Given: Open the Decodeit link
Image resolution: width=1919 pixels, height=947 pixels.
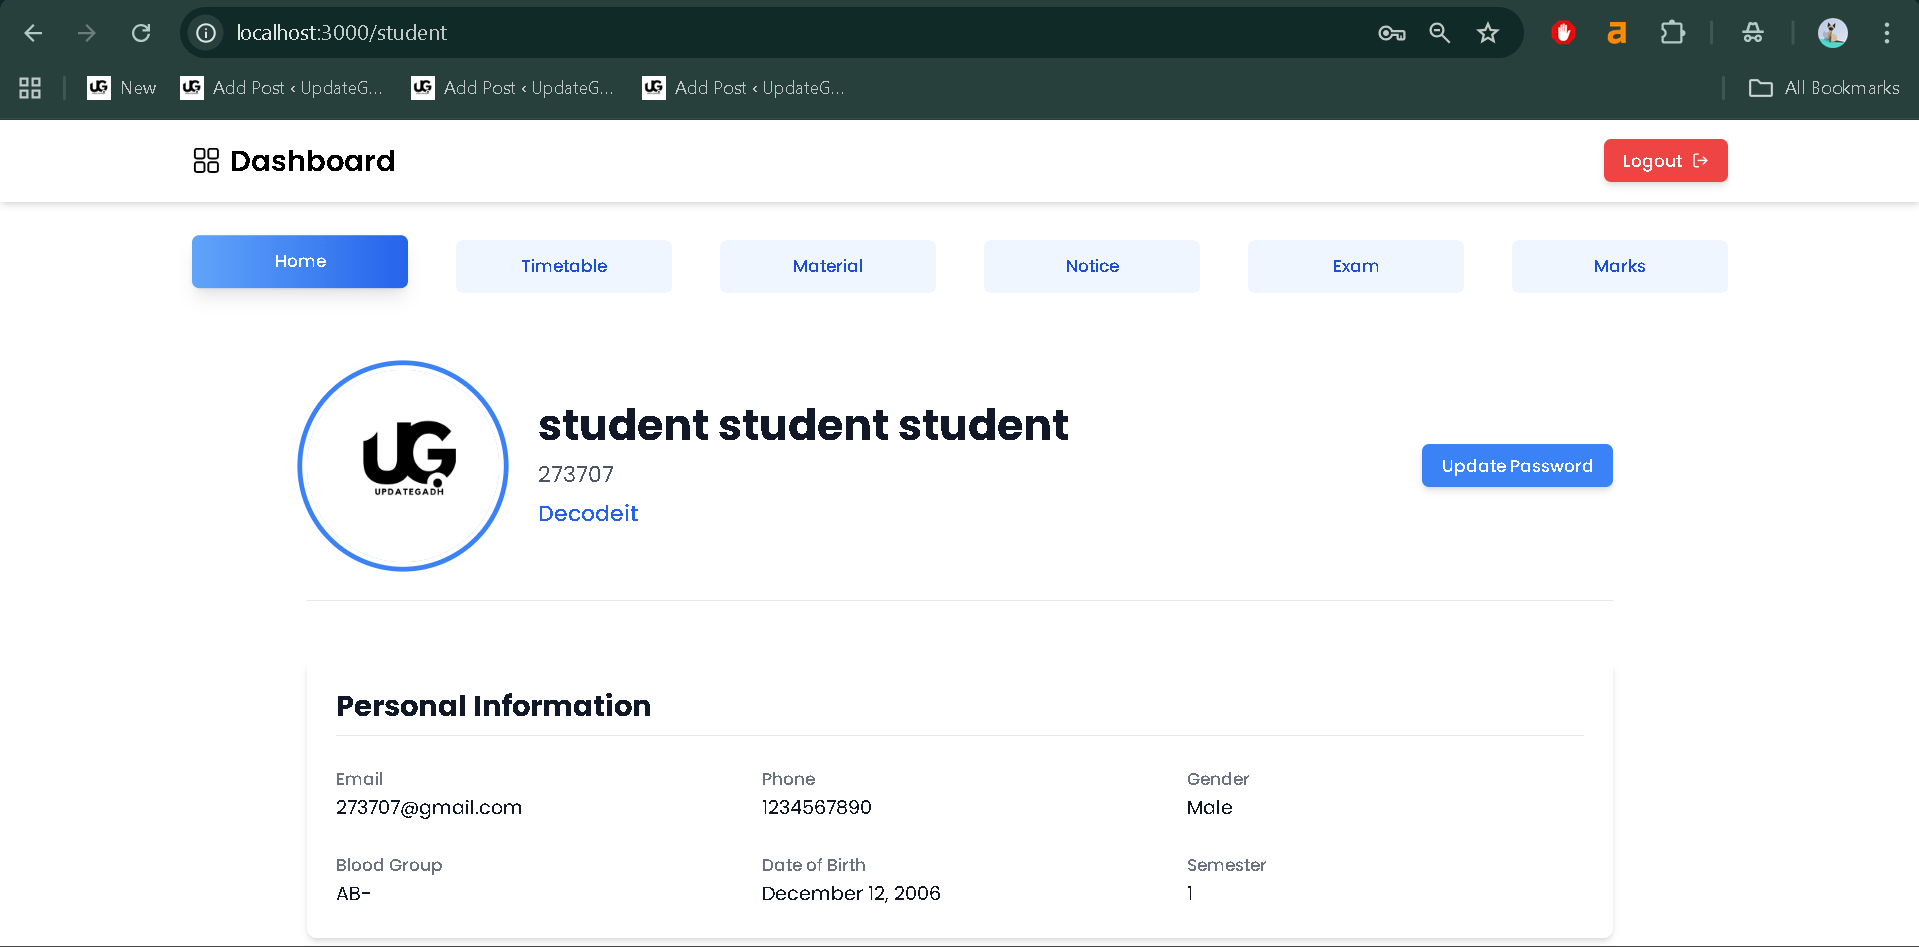Looking at the screenshot, I should click(x=587, y=513).
